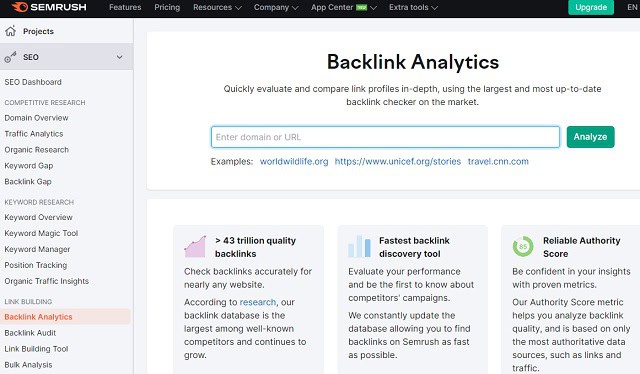Click the green 'new' badge beside App Center
640x374 pixels.
(361, 7)
